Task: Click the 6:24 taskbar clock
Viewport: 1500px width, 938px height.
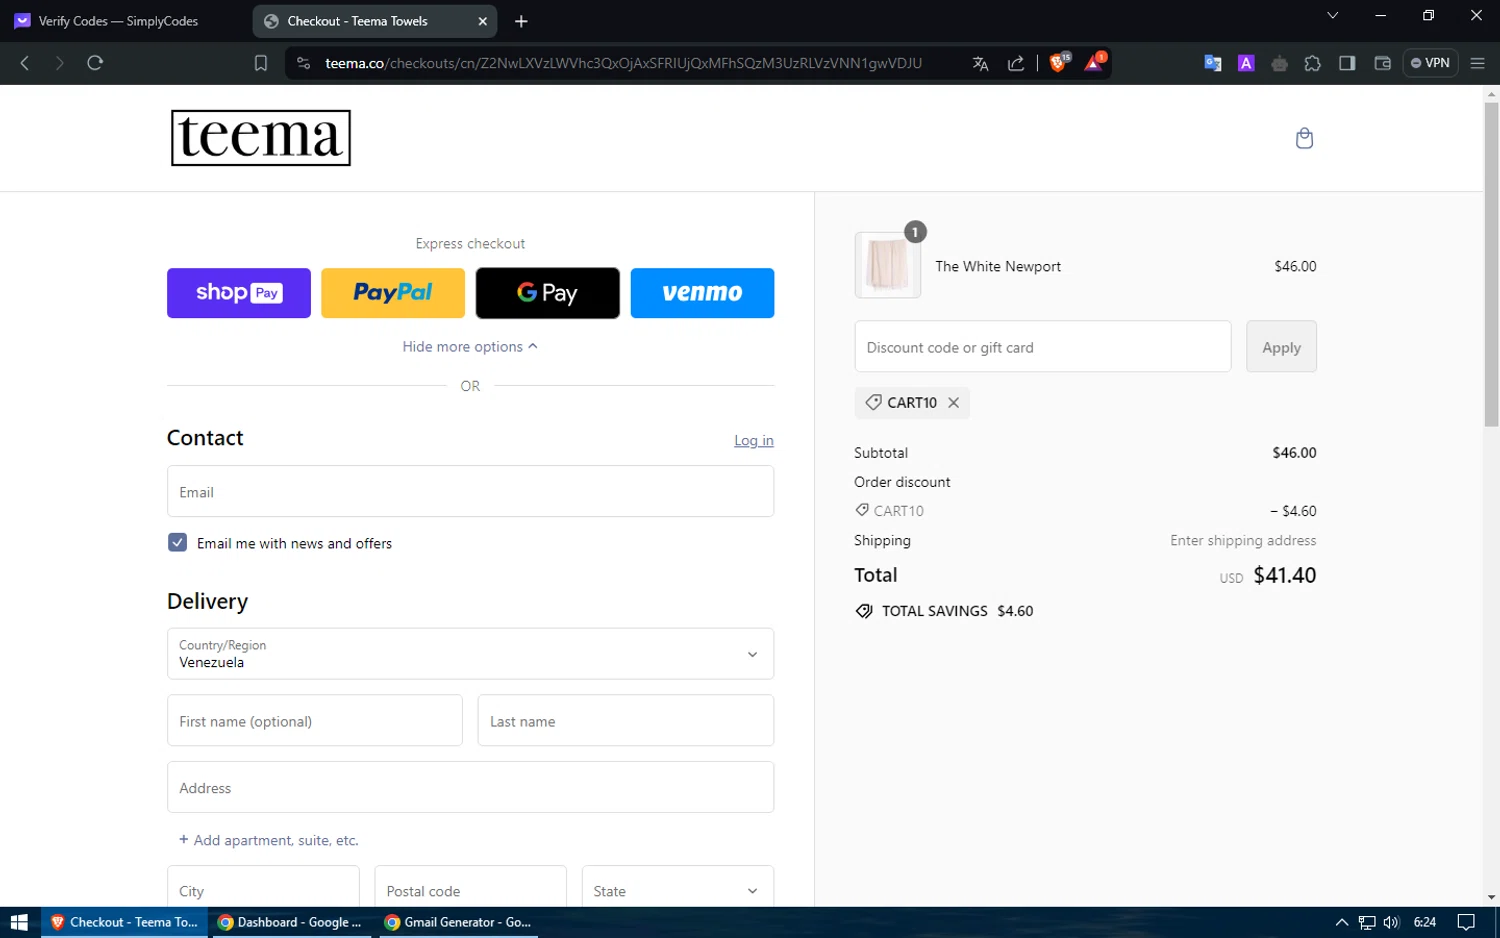Action: [1425, 922]
